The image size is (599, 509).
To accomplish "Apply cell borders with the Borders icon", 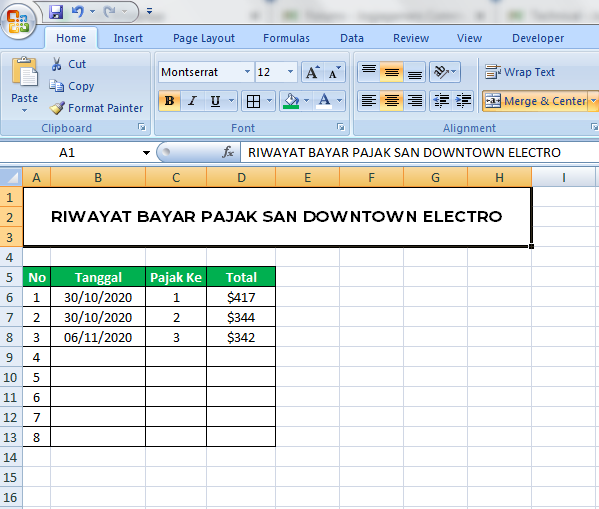I will point(253,101).
